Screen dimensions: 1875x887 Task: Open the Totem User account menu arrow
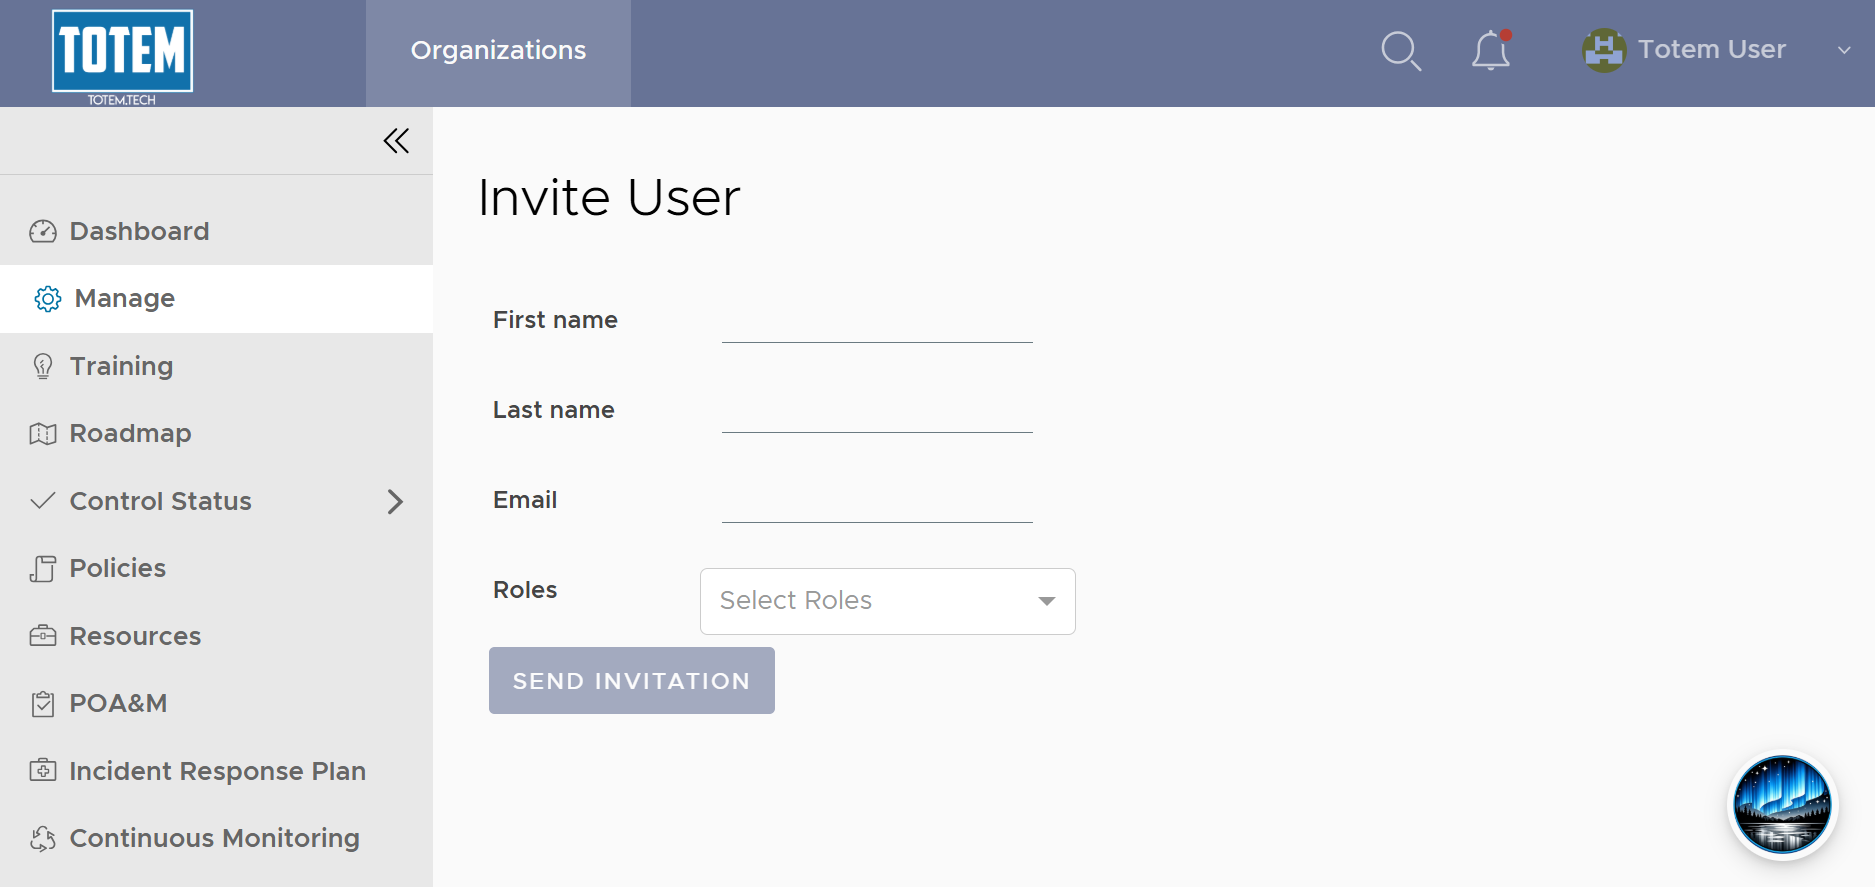pos(1844,50)
